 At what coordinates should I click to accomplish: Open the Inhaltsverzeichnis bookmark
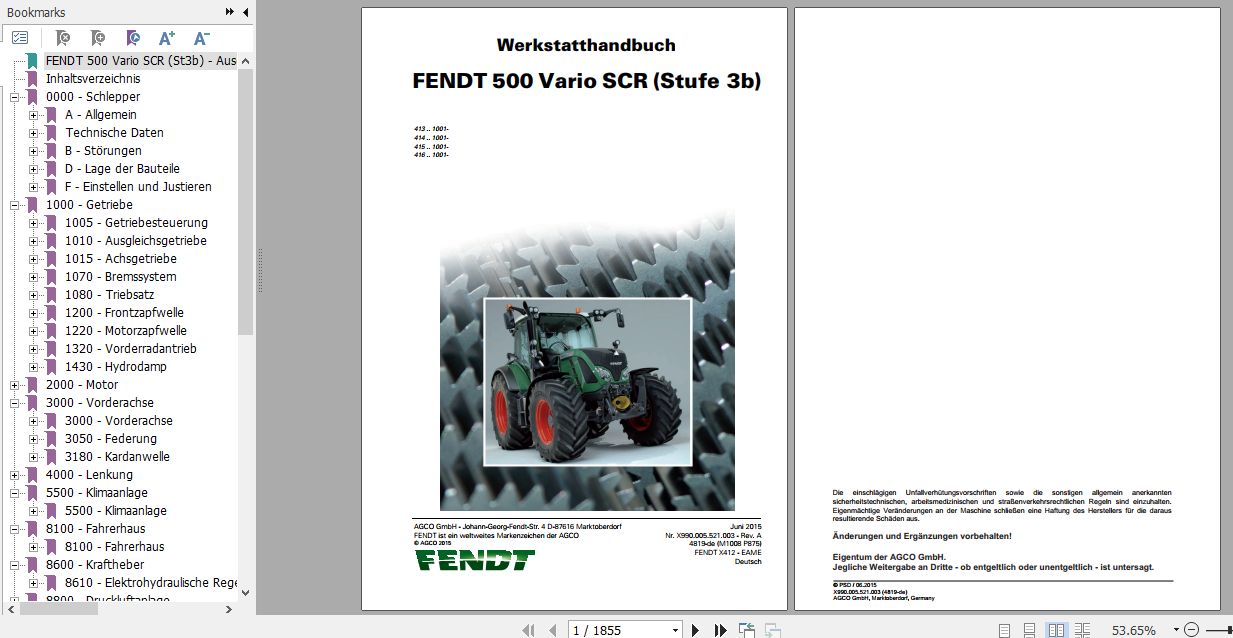tap(93, 79)
